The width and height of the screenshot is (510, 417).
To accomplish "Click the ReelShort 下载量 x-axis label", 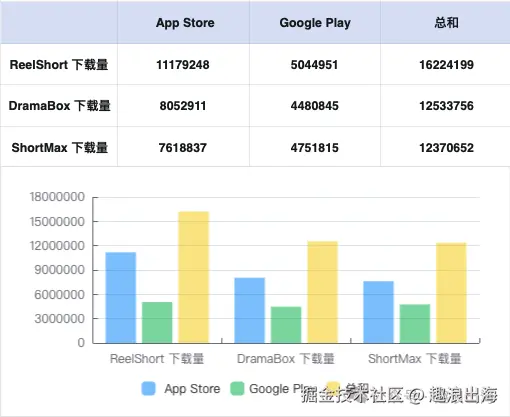I will [x=157, y=359].
